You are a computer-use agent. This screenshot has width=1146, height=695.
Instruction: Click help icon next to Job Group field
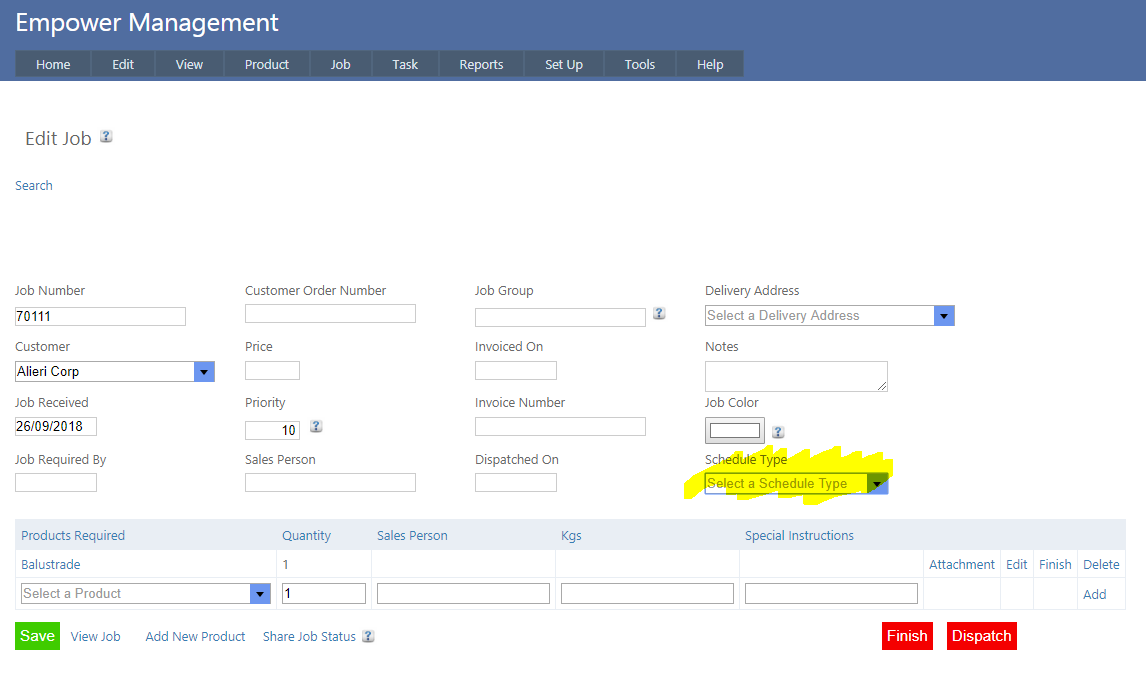[659, 313]
